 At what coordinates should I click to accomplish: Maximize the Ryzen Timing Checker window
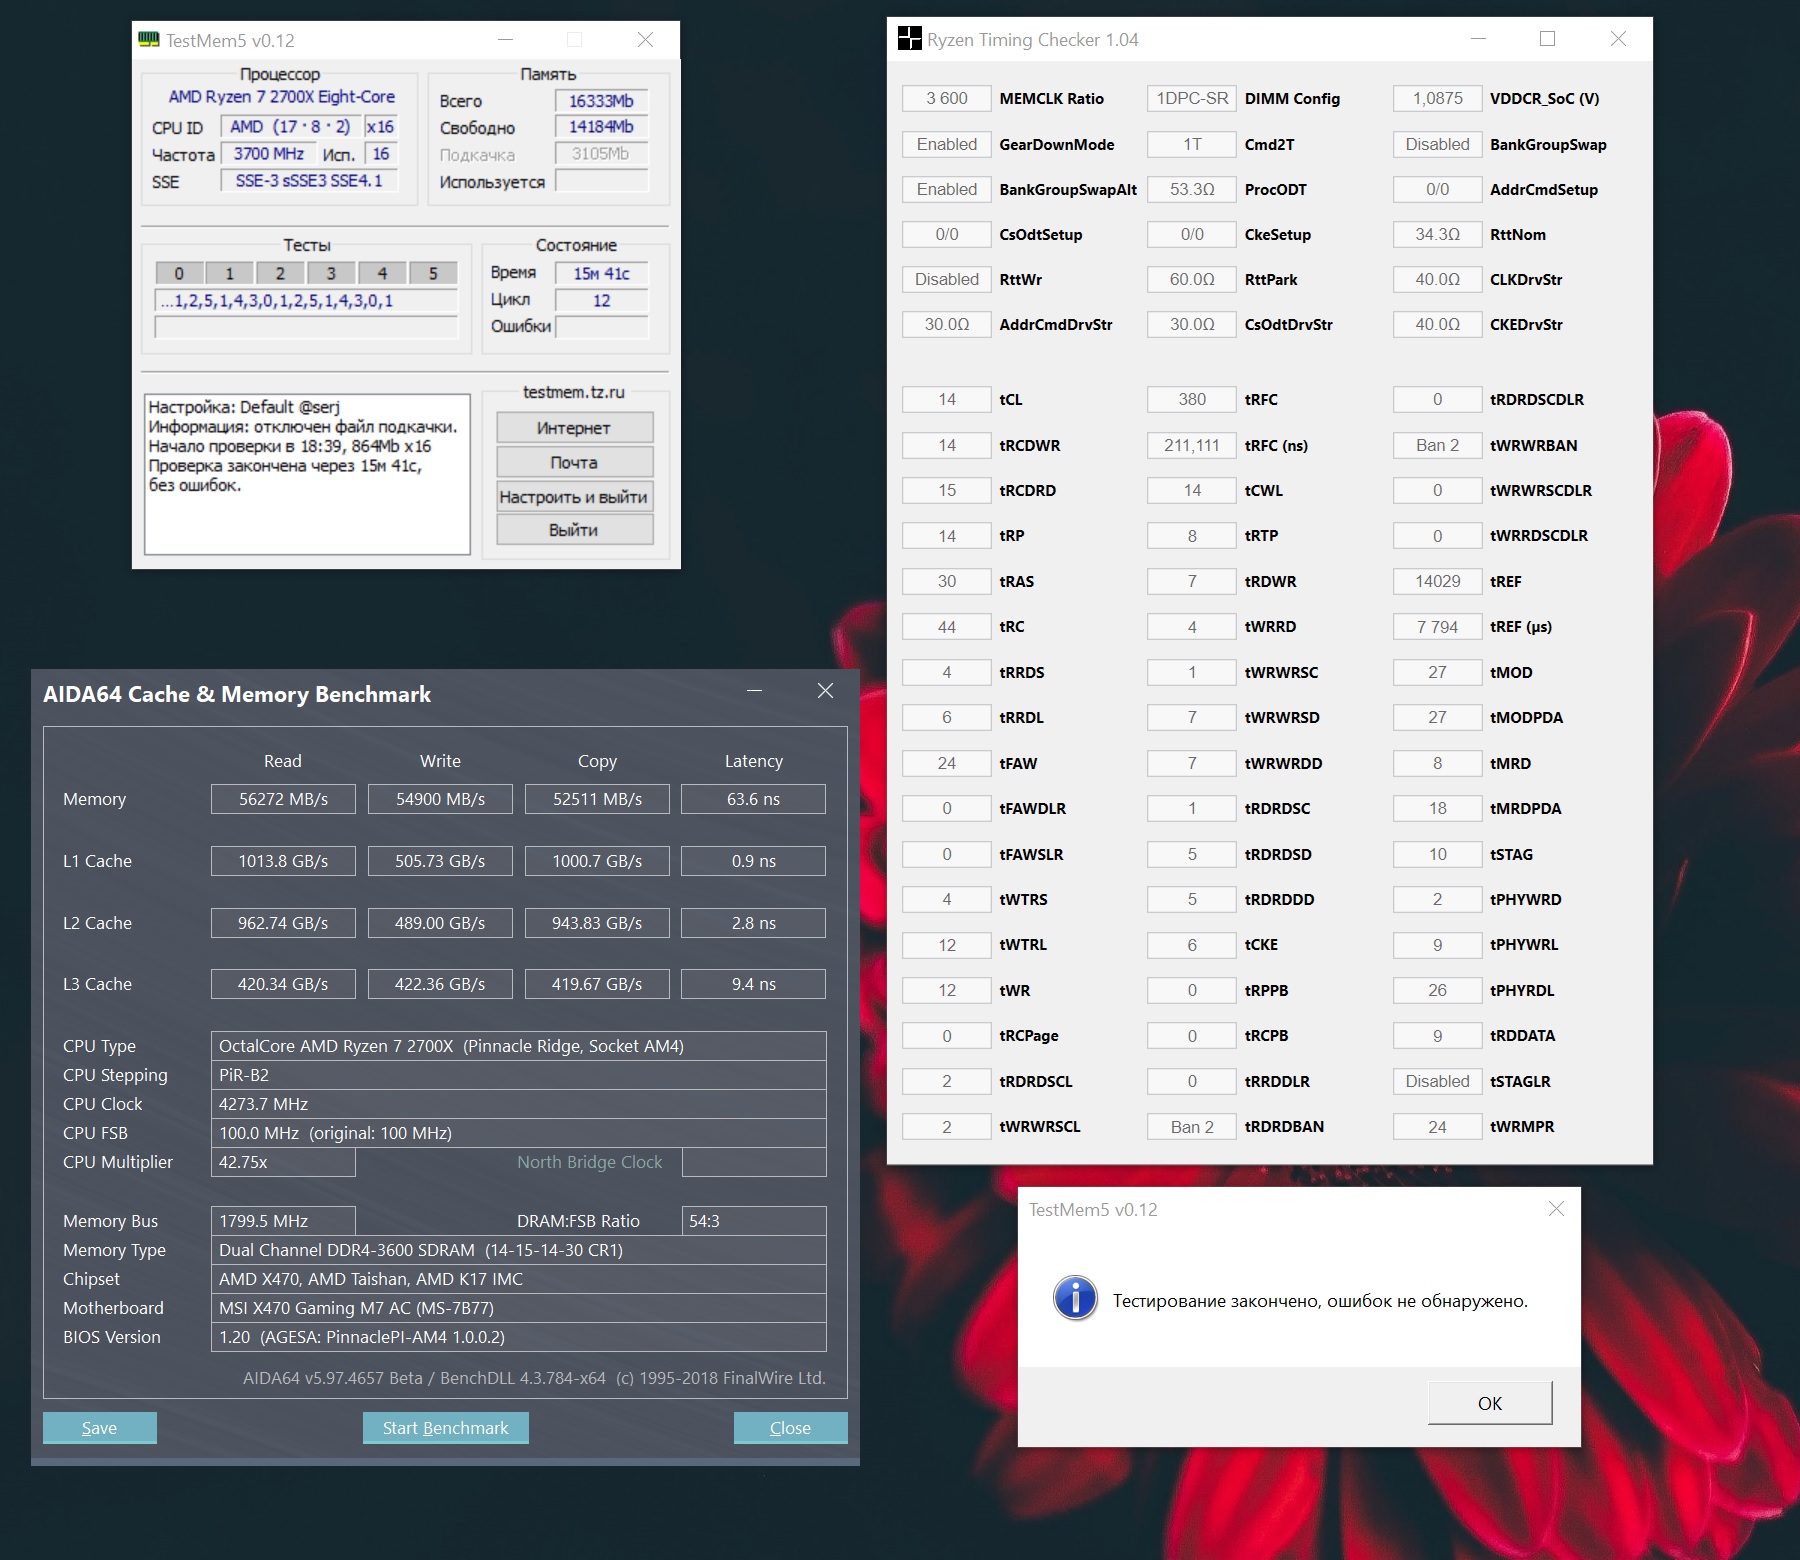(x=1547, y=39)
